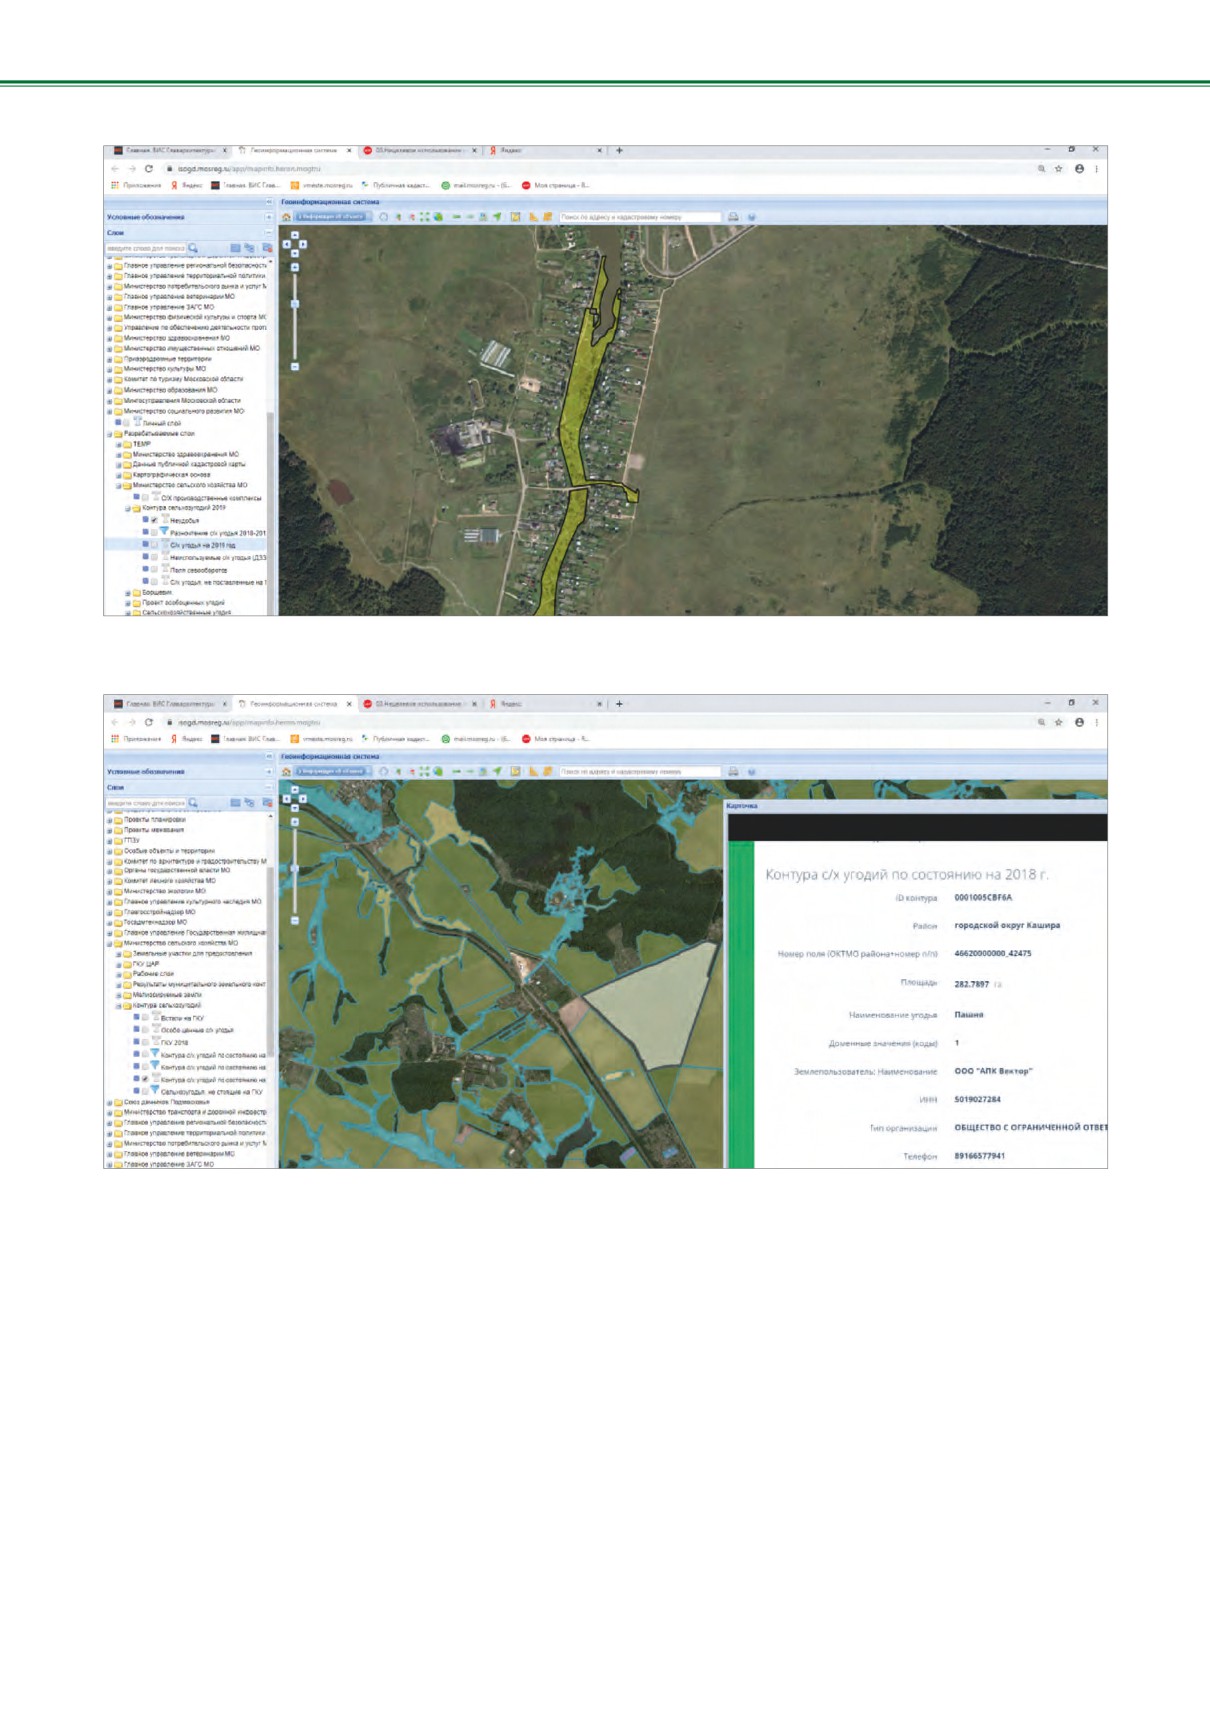Focus the layer keyword search field in the lower window
The height and width of the screenshot is (1712, 1210).
coord(145,803)
